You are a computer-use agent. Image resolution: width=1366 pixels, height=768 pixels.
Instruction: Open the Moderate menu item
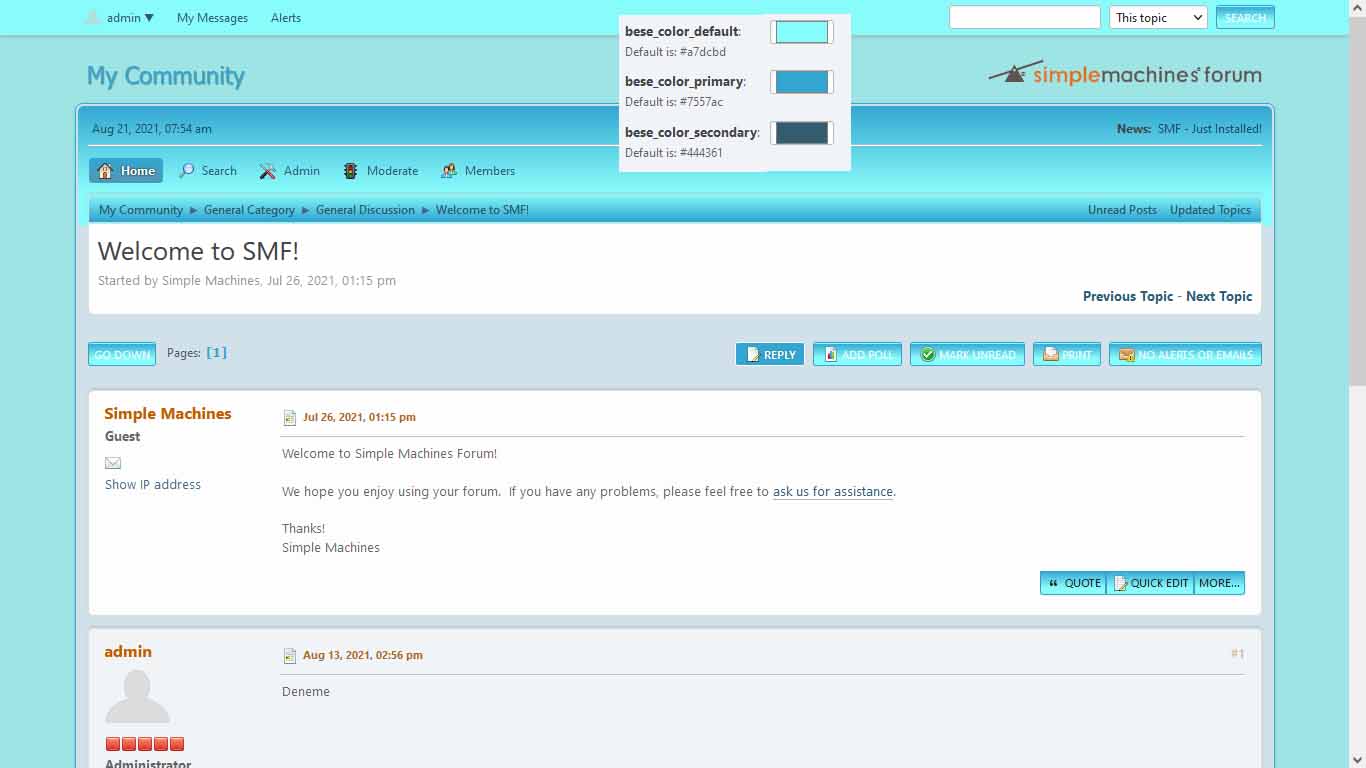380,171
